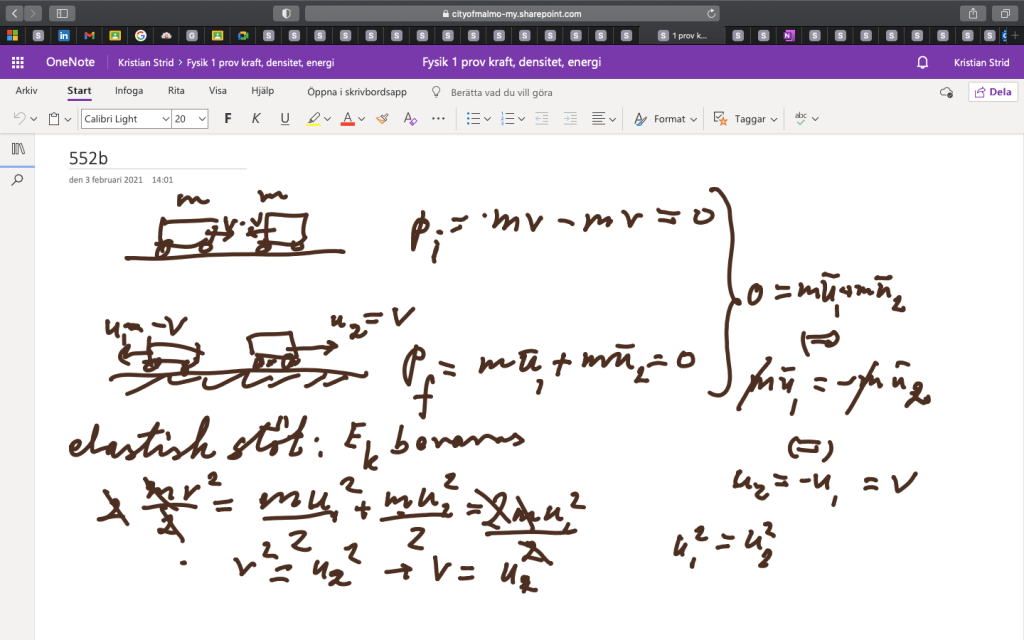The width and height of the screenshot is (1024, 640).
Task: Toggle underline formatting
Action: [285, 118]
